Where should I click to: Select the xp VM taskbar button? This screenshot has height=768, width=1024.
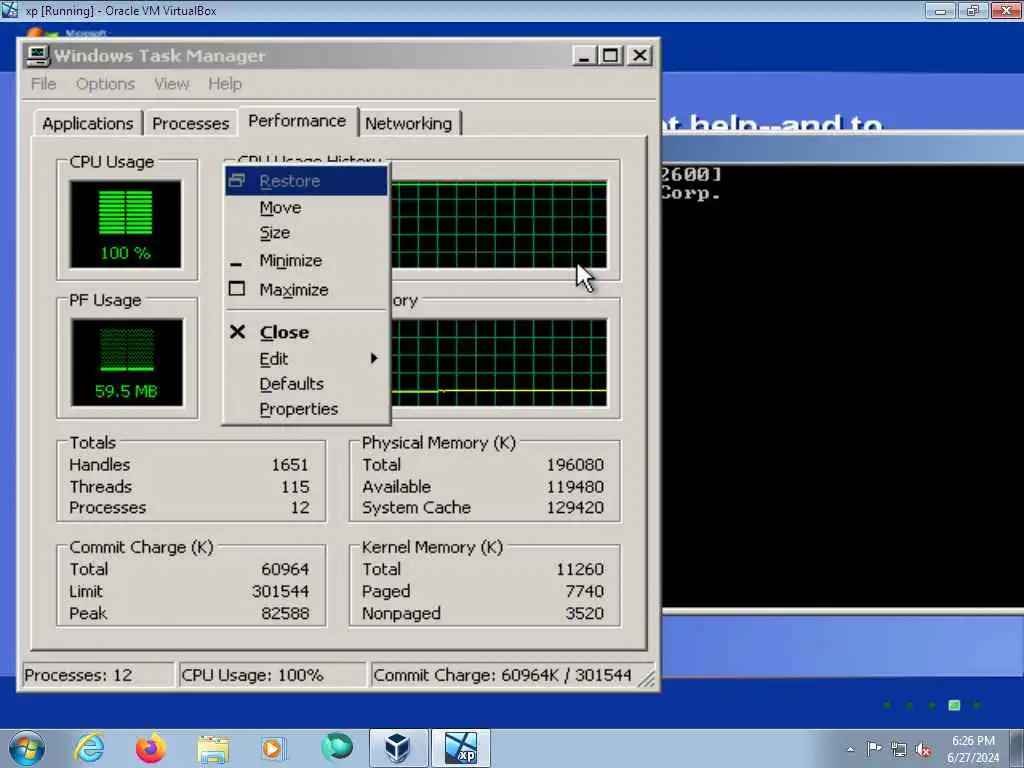(461, 748)
